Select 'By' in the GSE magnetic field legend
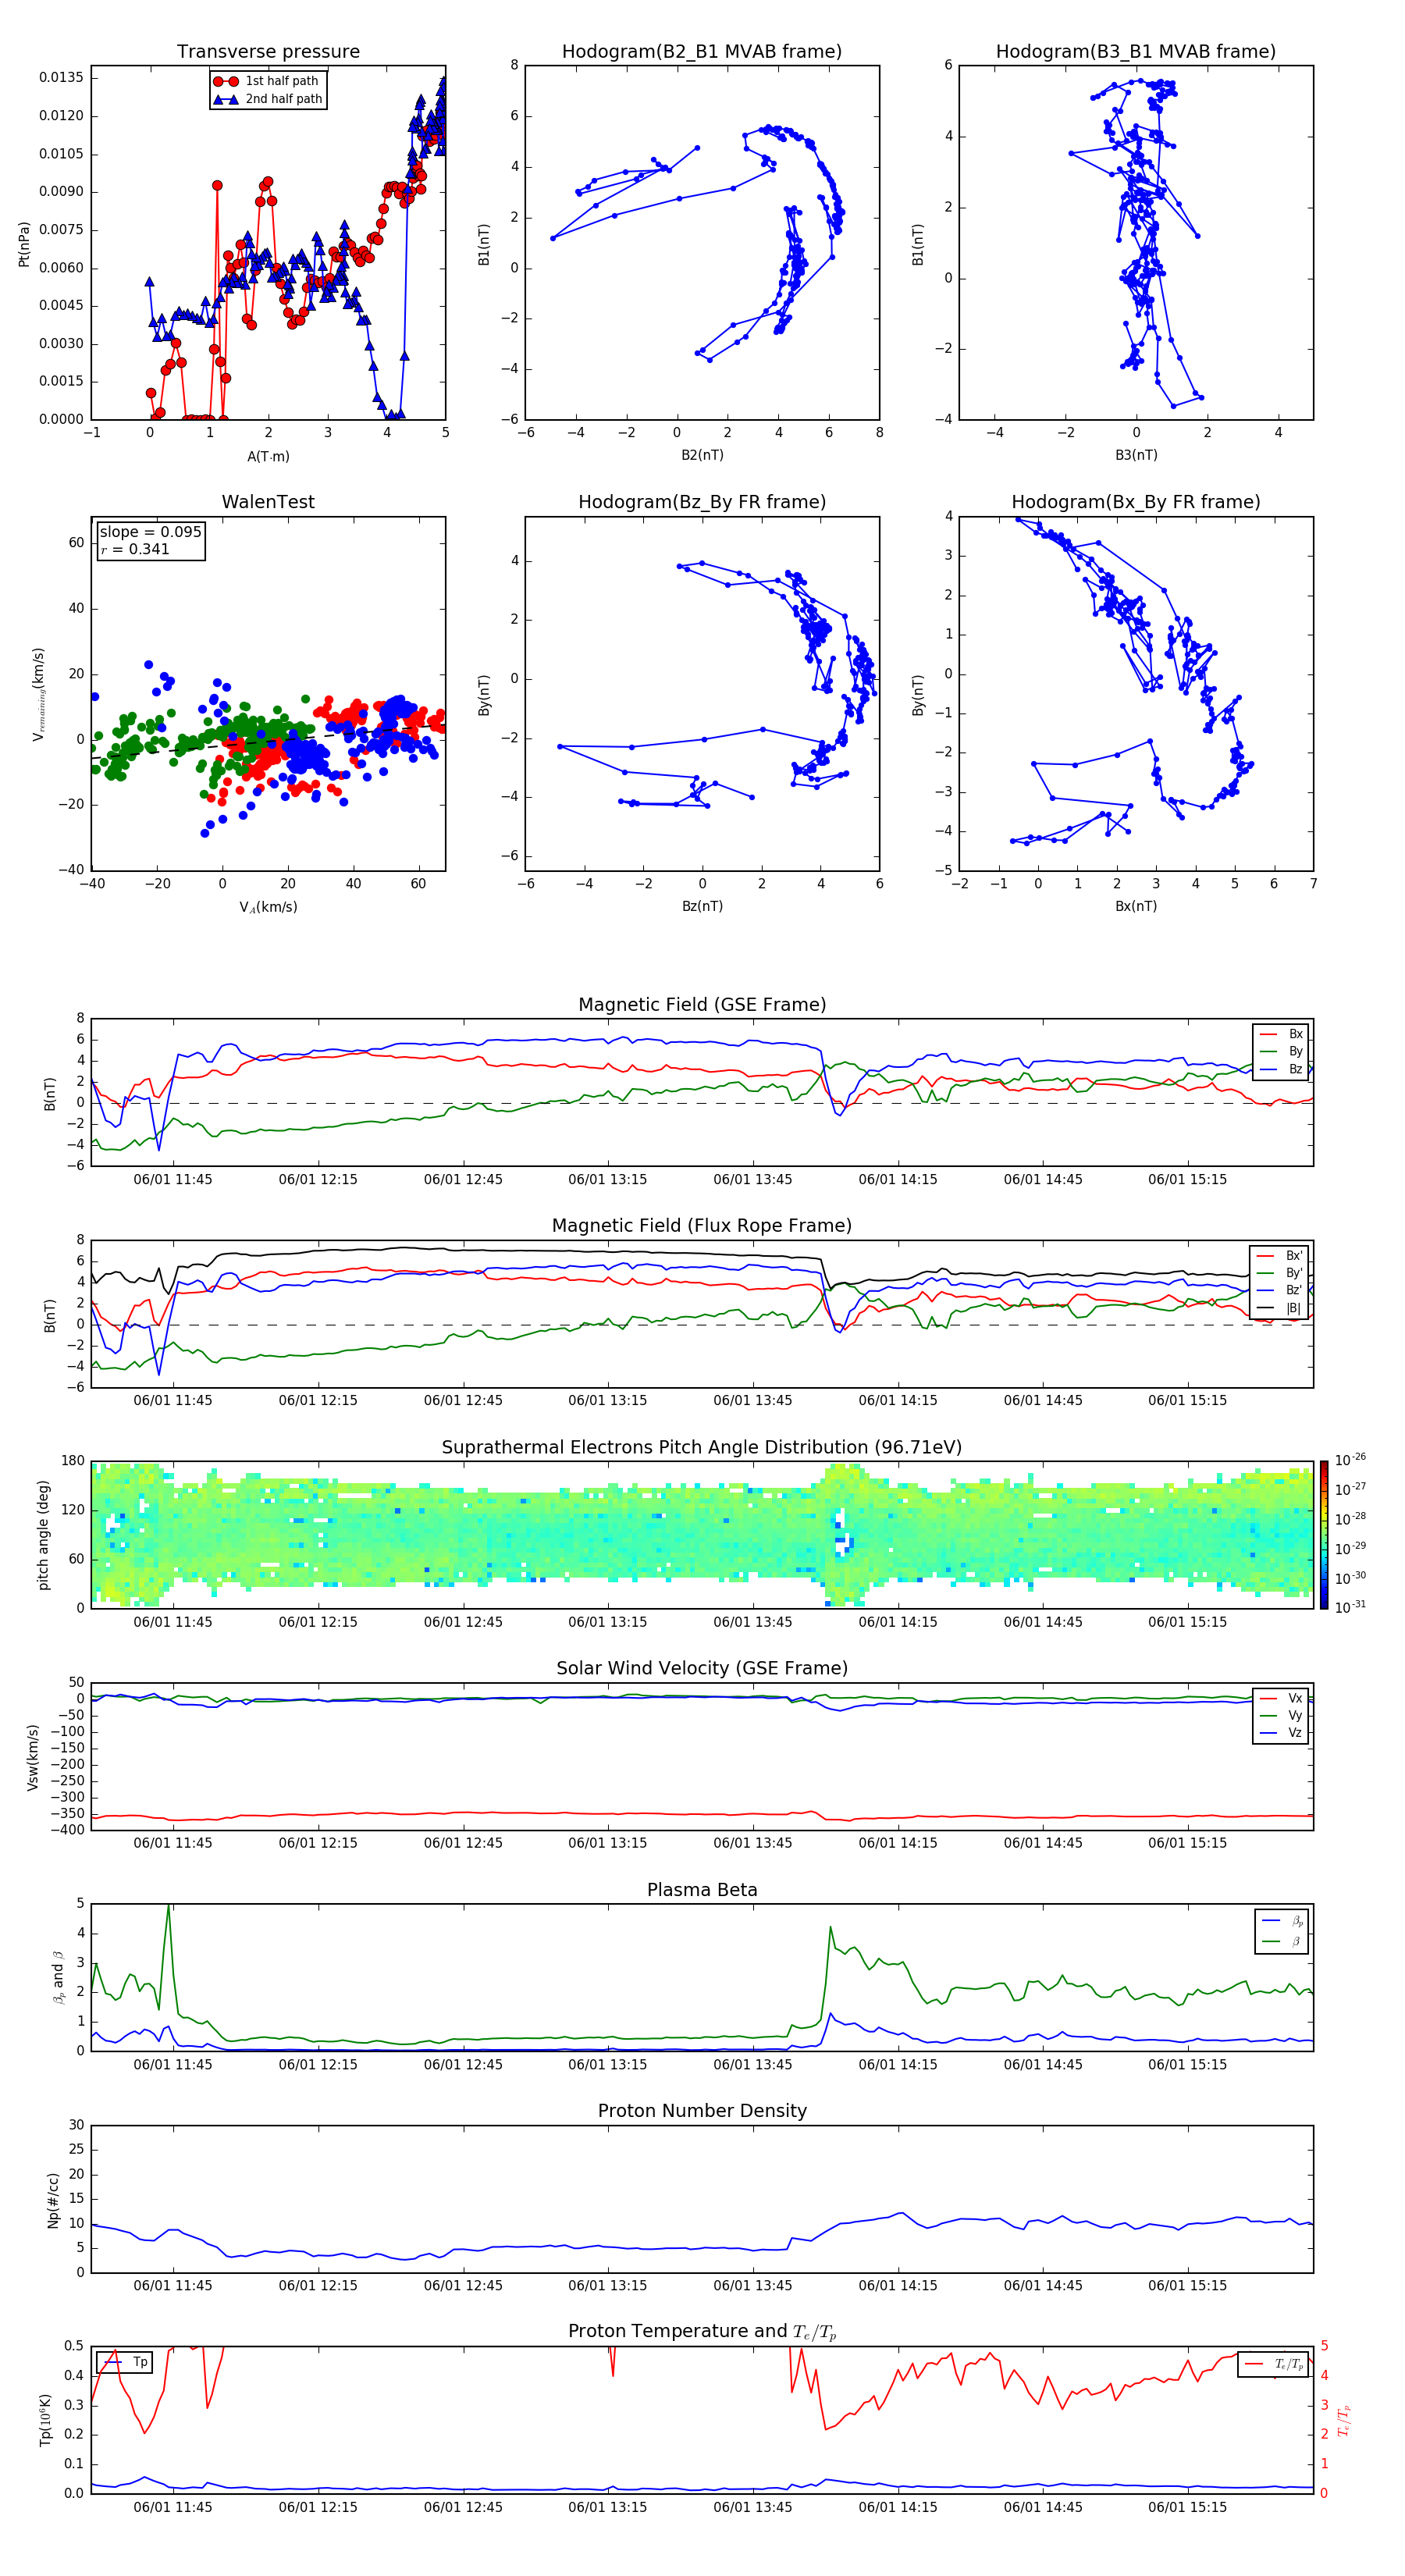 point(1281,1051)
